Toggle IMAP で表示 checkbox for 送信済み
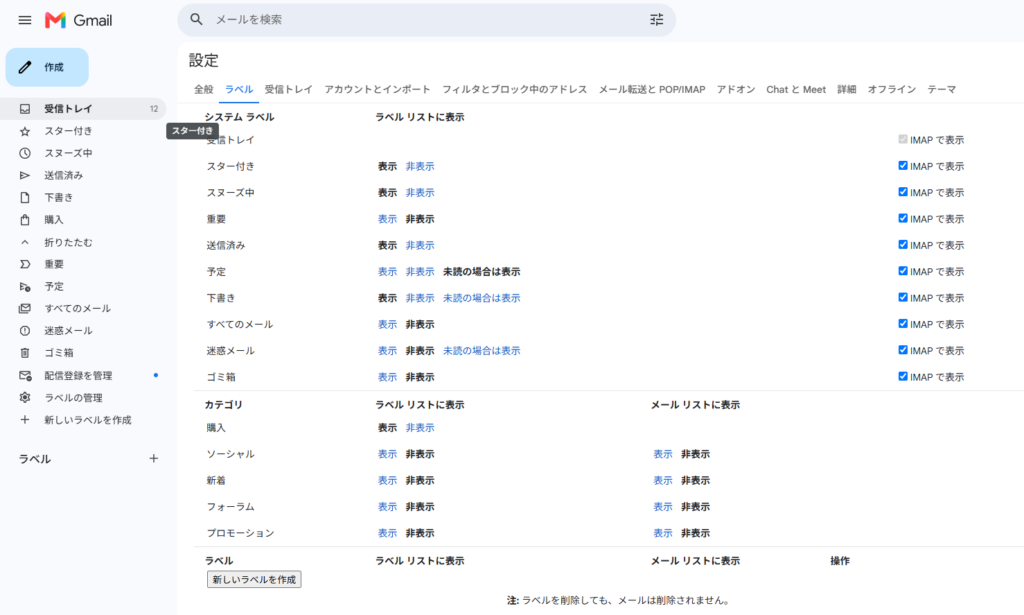Viewport: 1024px width, 615px height. point(903,245)
